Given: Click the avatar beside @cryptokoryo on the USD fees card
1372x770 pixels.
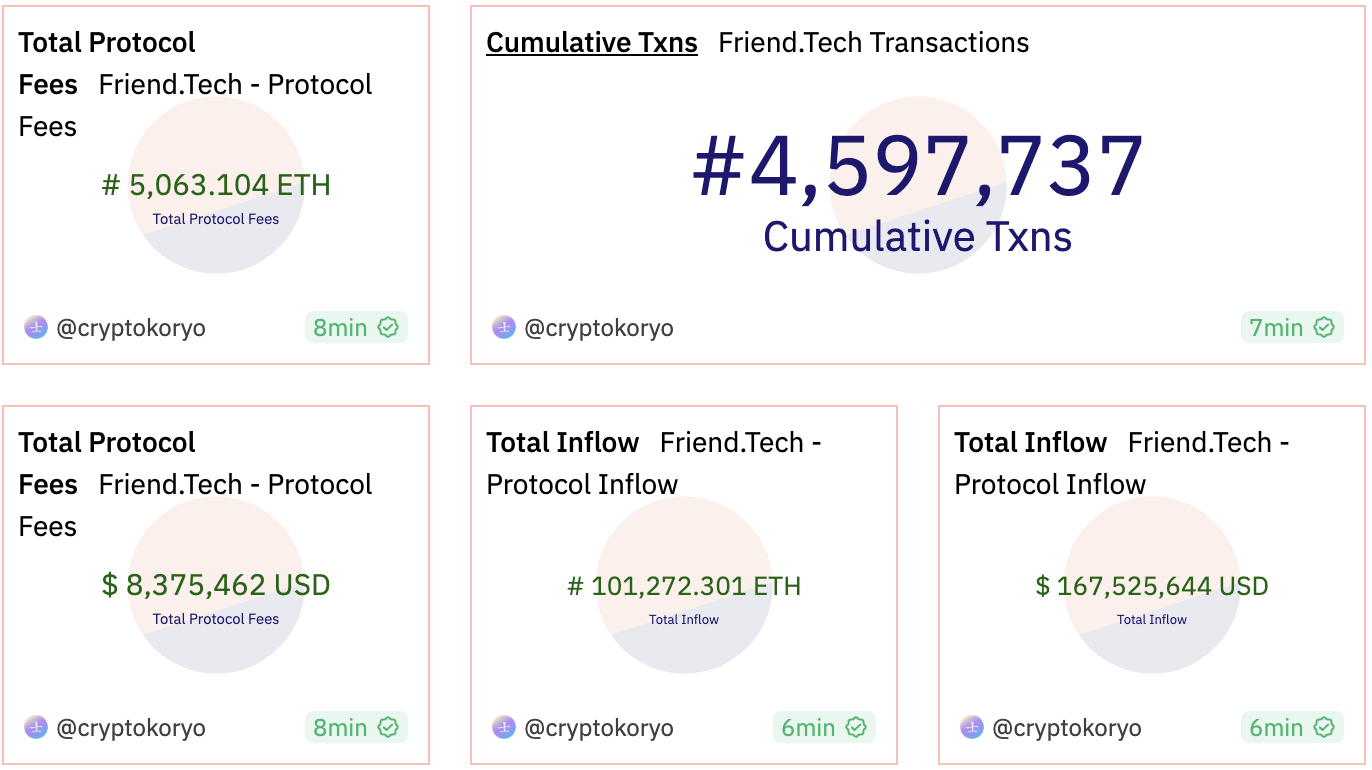Looking at the screenshot, I should tap(35, 728).
